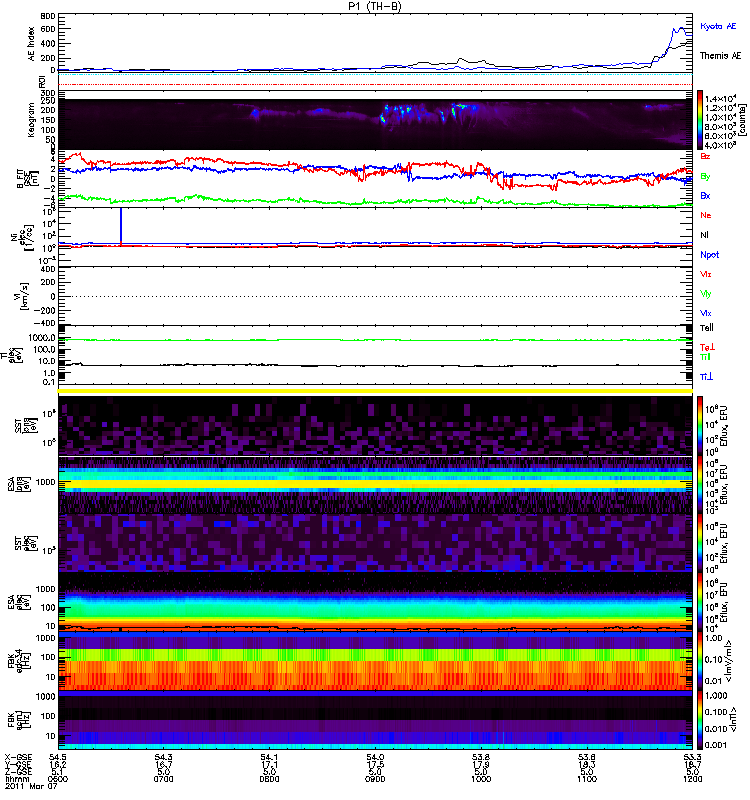The width and height of the screenshot is (750, 800).
Task: Click the AE index peak near 1200
Action: (x=680, y=28)
